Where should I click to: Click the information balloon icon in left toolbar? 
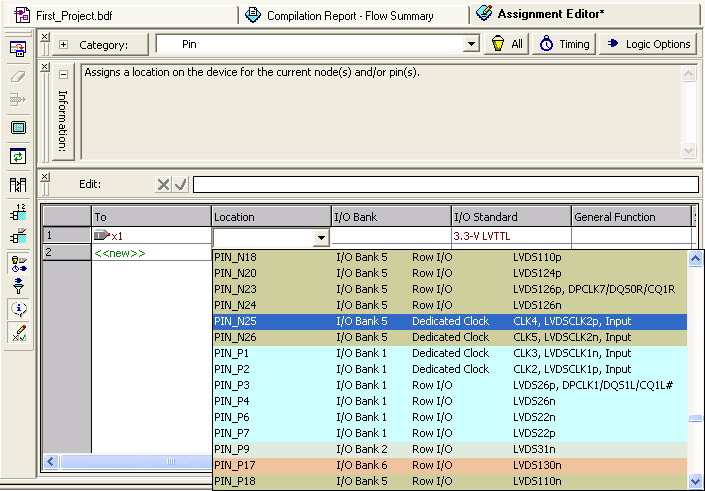17,310
